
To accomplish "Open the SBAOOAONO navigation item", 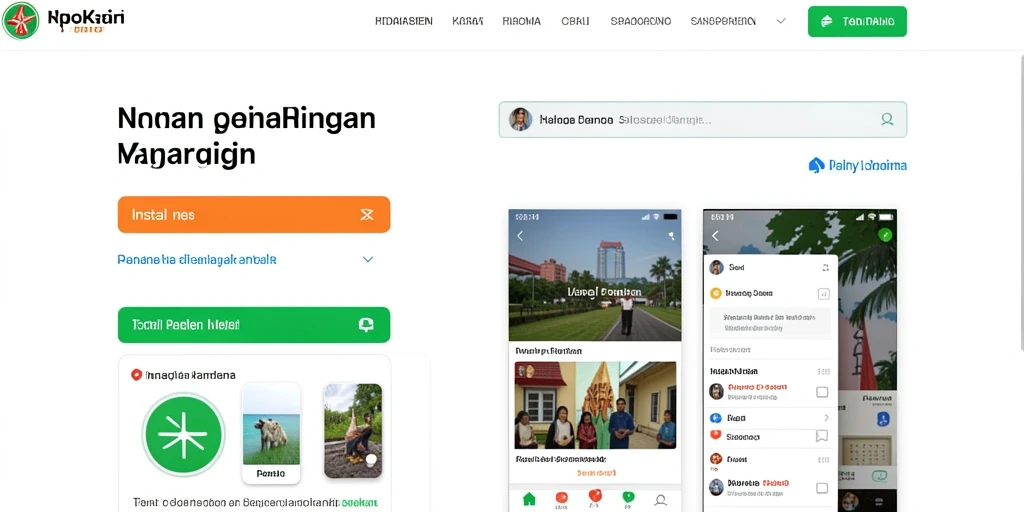I will click(x=641, y=21).
